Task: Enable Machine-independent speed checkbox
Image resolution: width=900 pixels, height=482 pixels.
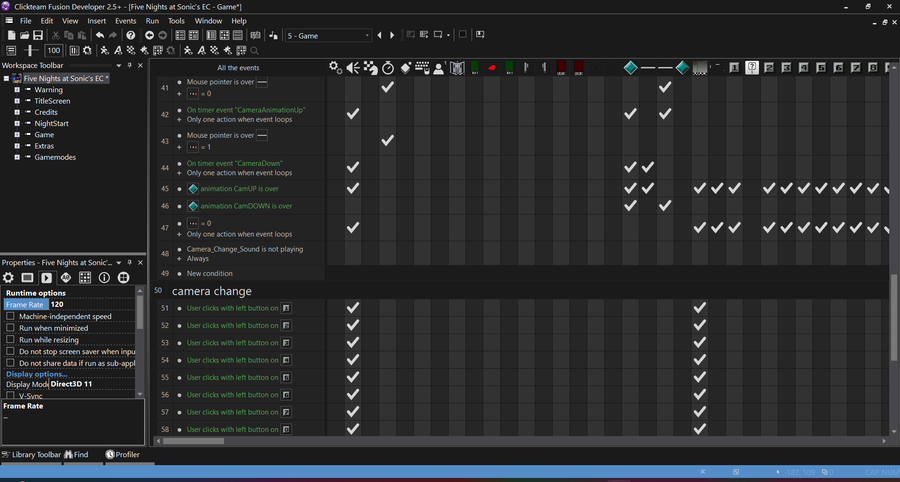Action: [x=10, y=316]
